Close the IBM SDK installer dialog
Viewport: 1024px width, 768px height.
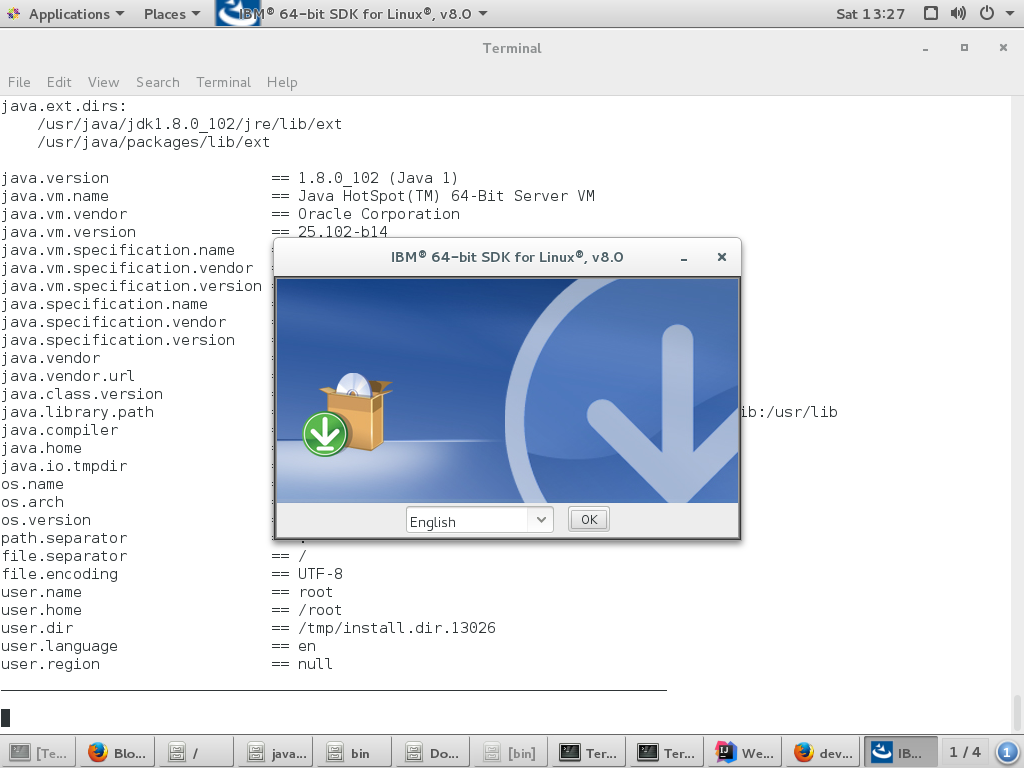click(722, 257)
